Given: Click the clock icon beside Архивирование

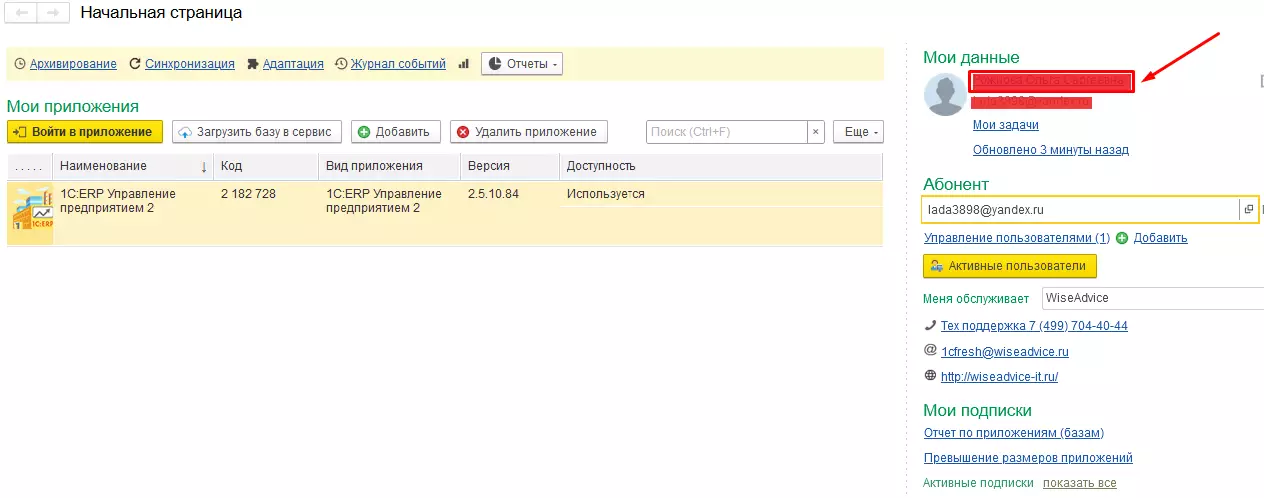Looking at the screenshot, I should (20, 64).
